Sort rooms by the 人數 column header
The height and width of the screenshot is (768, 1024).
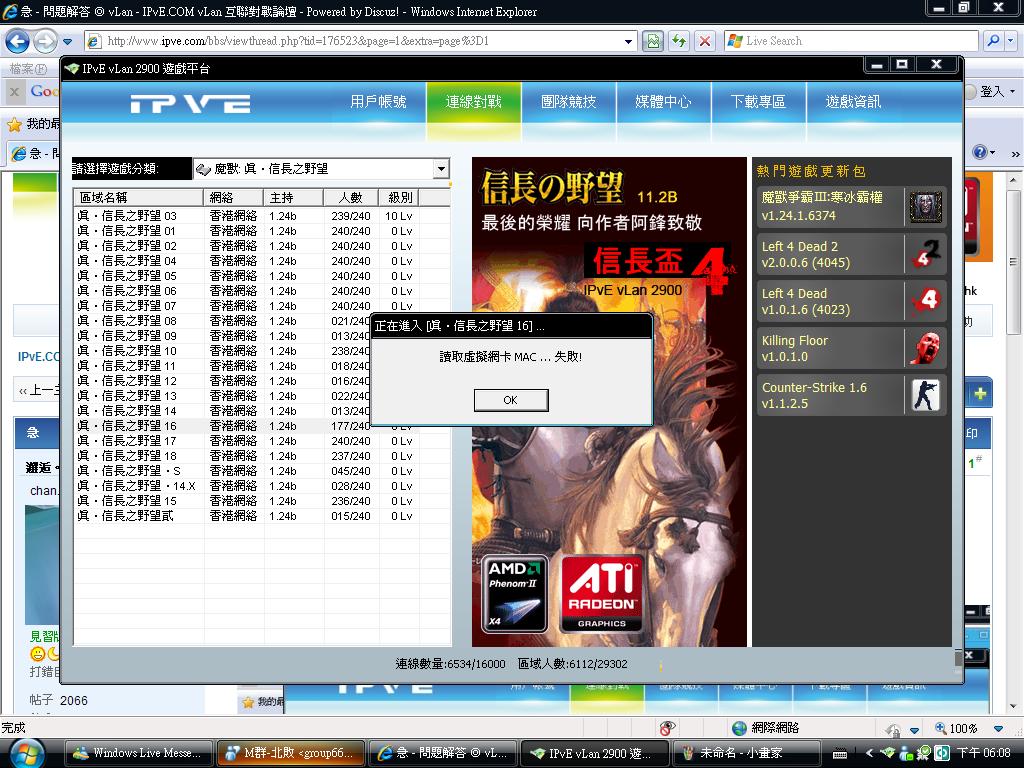pos(350,197)
